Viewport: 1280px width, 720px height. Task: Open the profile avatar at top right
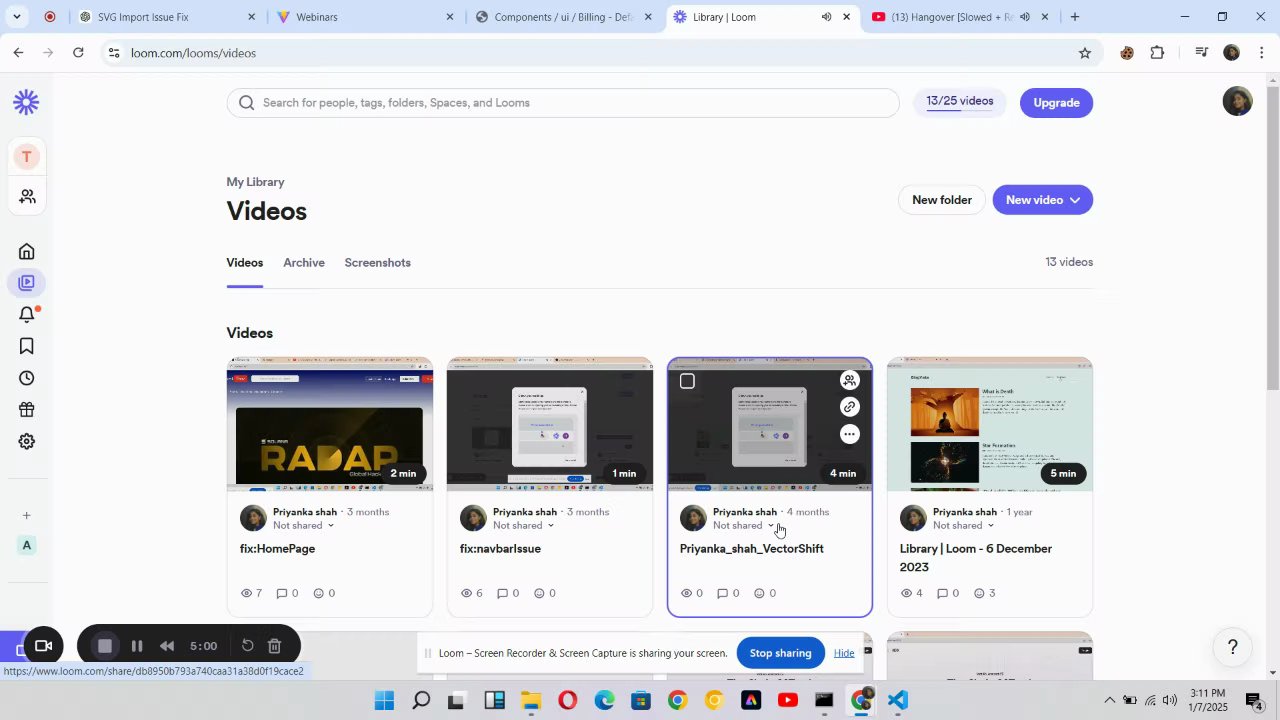tap(1237, 102)
